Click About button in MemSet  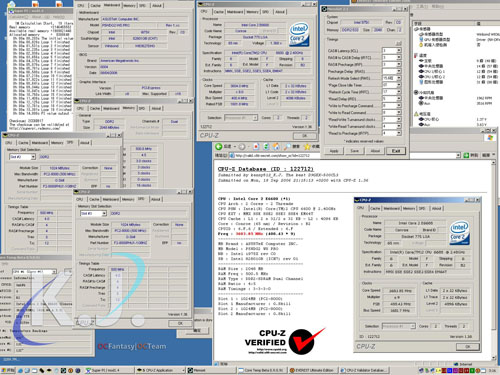375,151
